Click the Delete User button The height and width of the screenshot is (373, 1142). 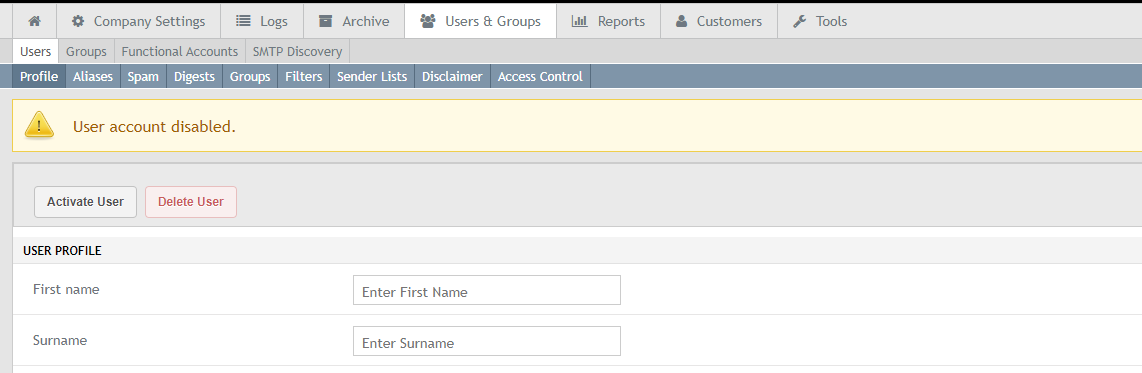point(191,202)
